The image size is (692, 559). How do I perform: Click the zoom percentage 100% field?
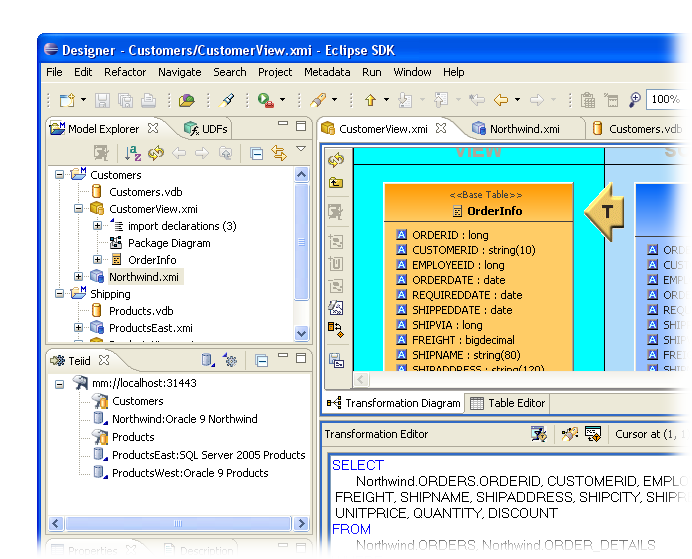pos(666,99)
